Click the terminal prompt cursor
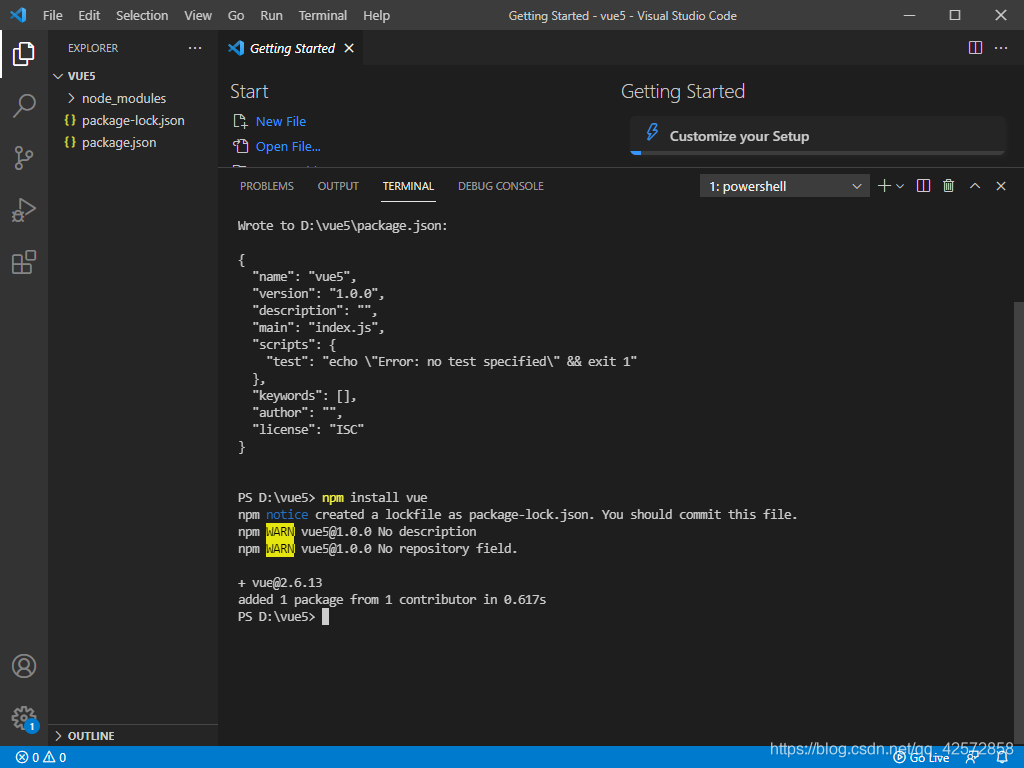Viewport: 1024px width, 768px height. pyautogui.click(x=325, y=617)
